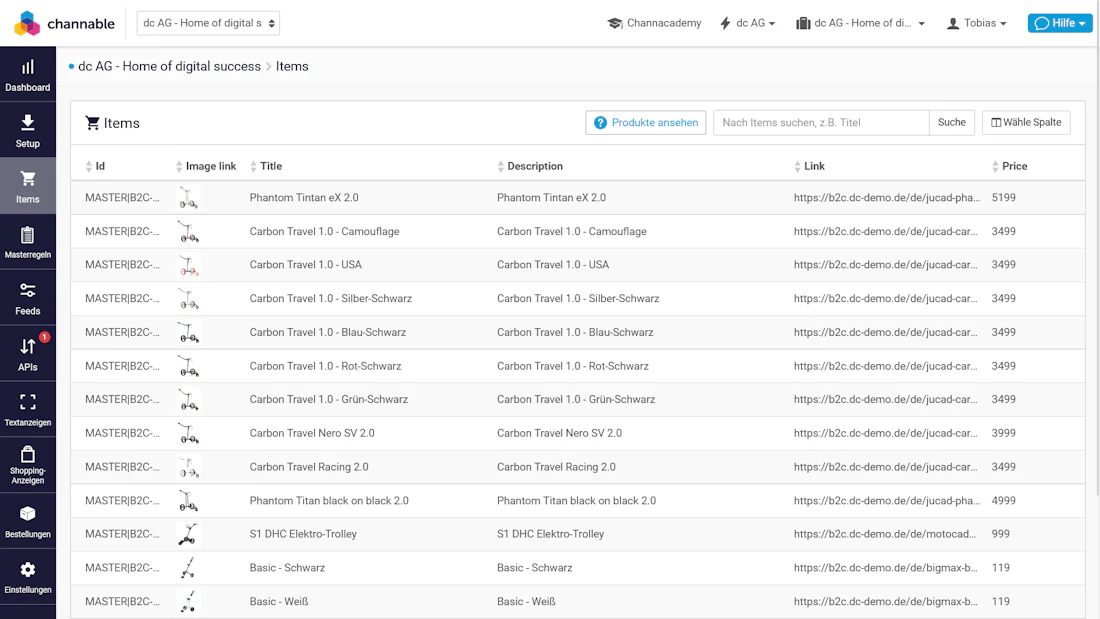
Task: Select title Carbon Travel 1.0 - Camouflage
Action: pos(324,232)
